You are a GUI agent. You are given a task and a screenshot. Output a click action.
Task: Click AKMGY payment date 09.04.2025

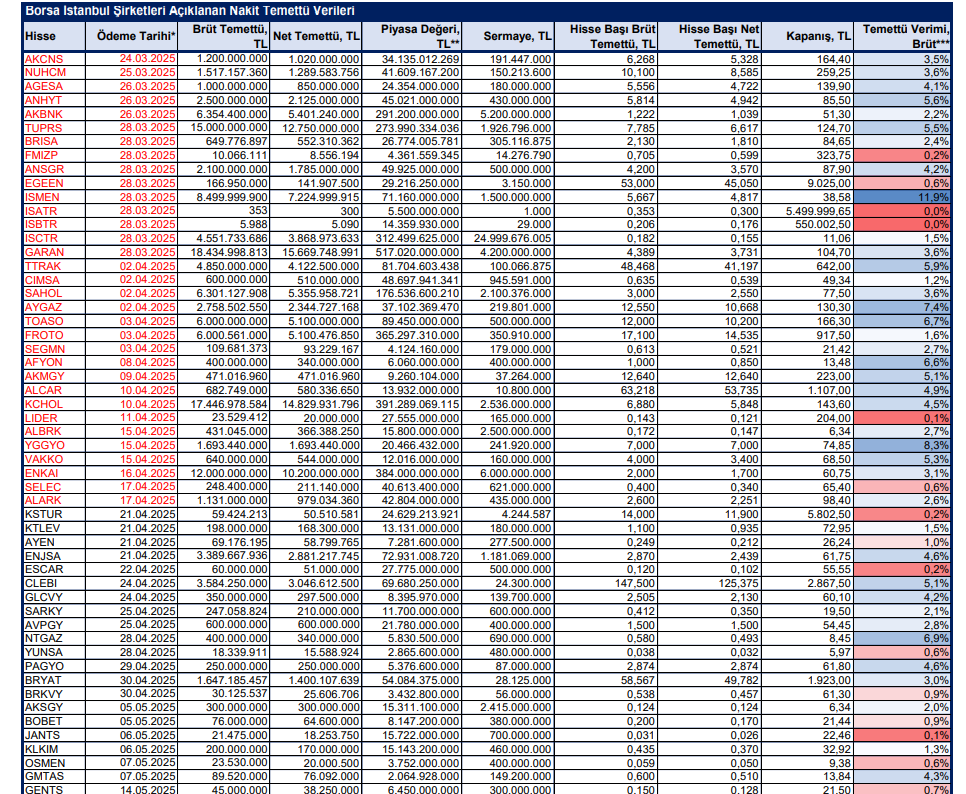point(148,376)
